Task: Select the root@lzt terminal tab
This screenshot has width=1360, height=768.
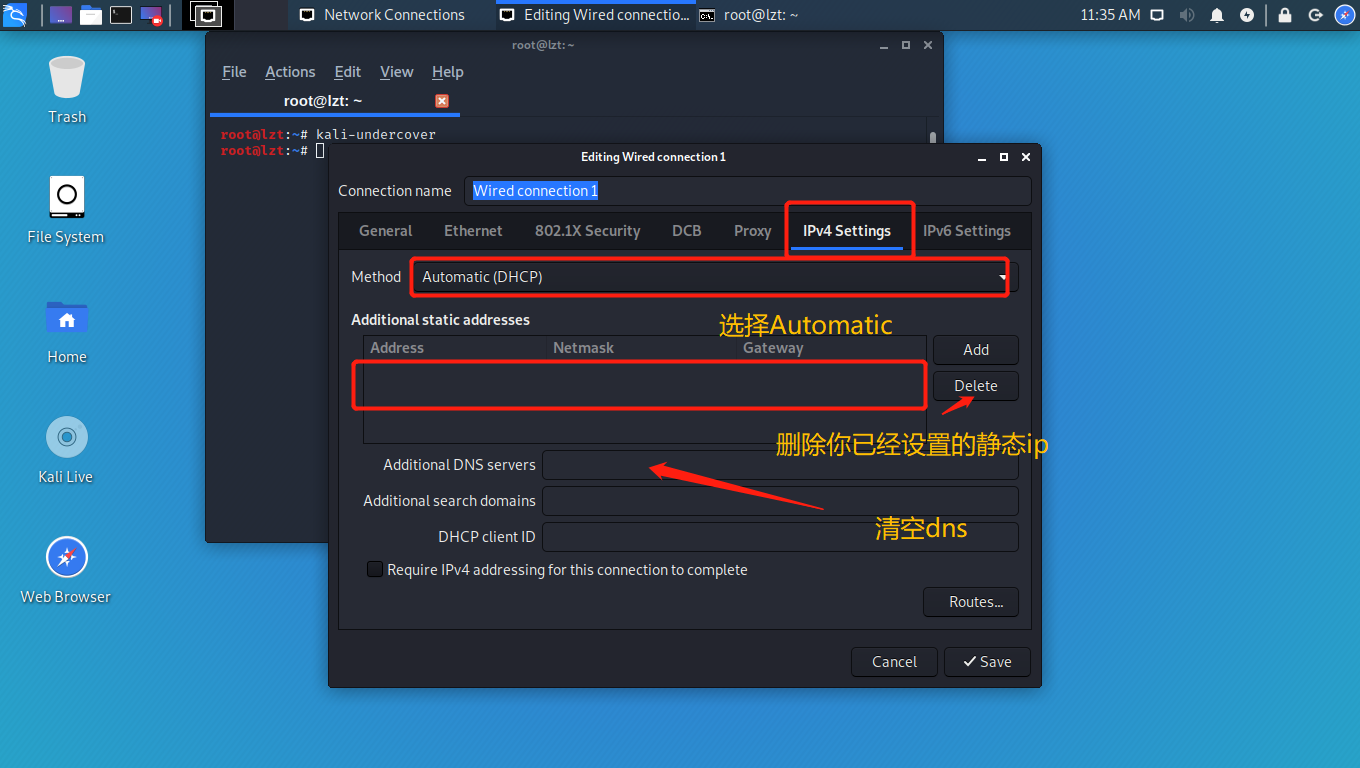Action: (x=333, y=101)
